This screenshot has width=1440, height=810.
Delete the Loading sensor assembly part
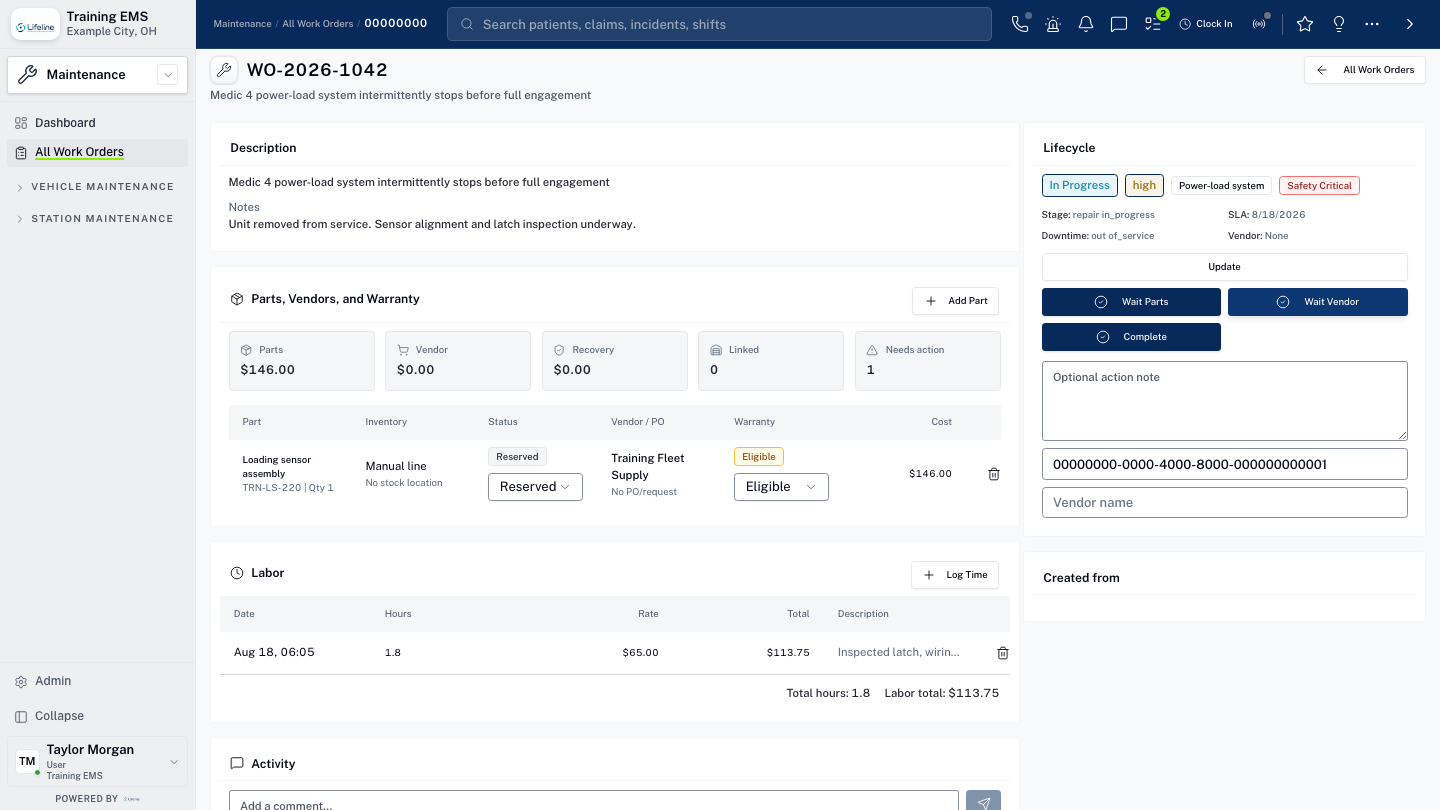(994, 474)
